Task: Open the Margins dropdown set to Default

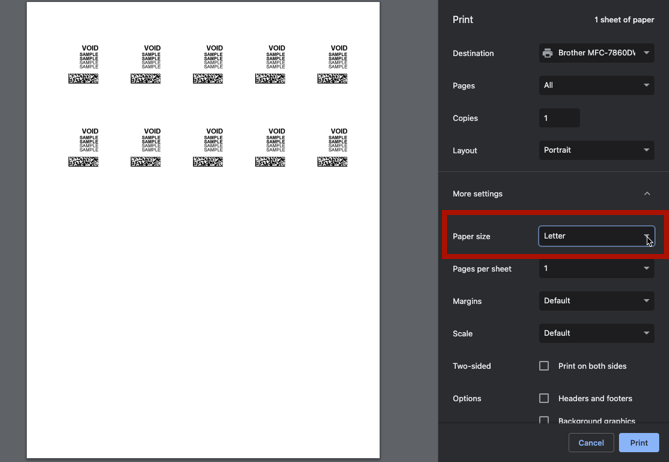Action: (596, 301)
